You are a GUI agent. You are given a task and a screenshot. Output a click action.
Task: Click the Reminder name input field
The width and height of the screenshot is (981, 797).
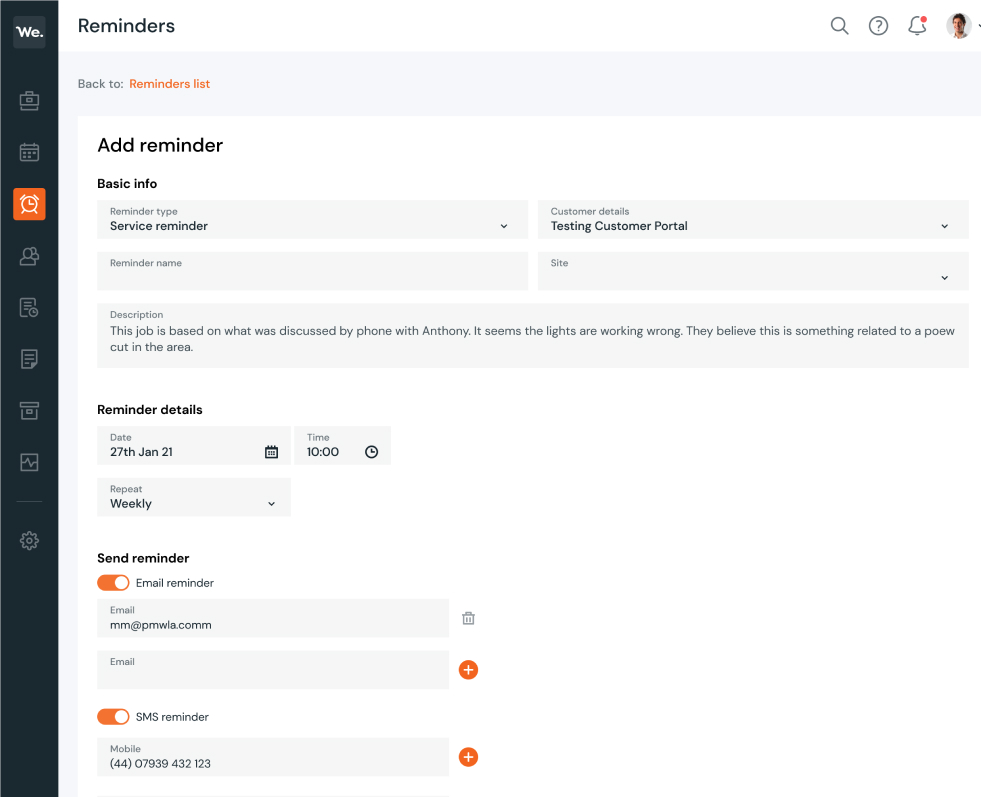312,271
